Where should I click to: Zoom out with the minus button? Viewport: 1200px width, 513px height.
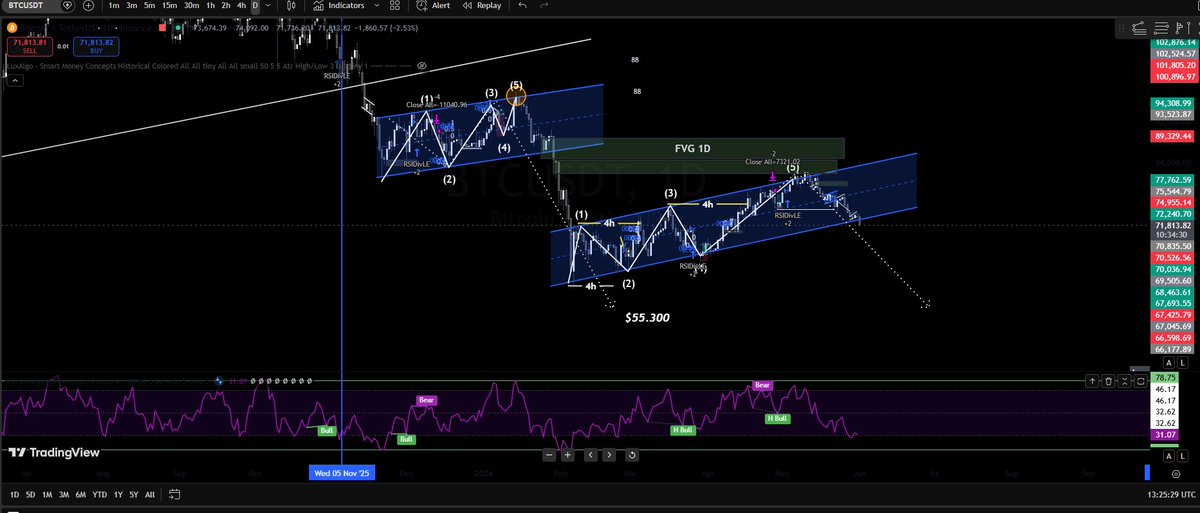(x=549, y=455)
